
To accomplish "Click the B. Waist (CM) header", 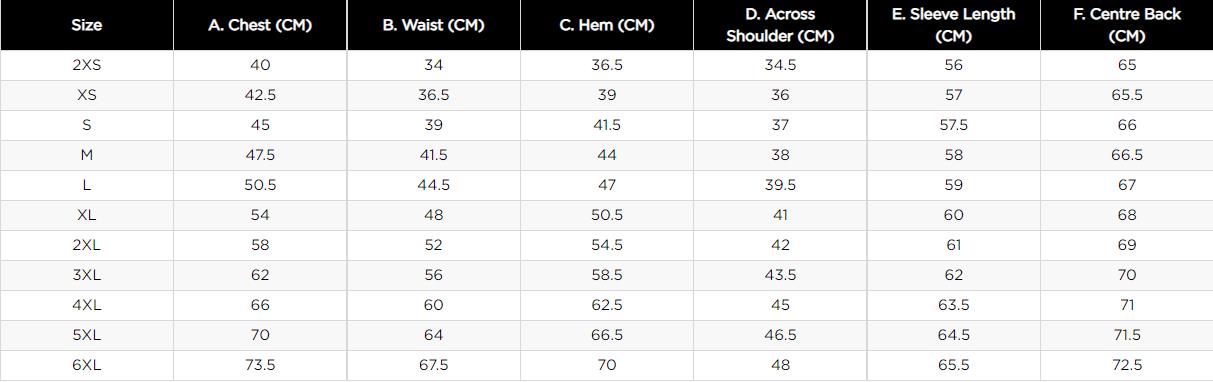I will [x=433, y=25].
